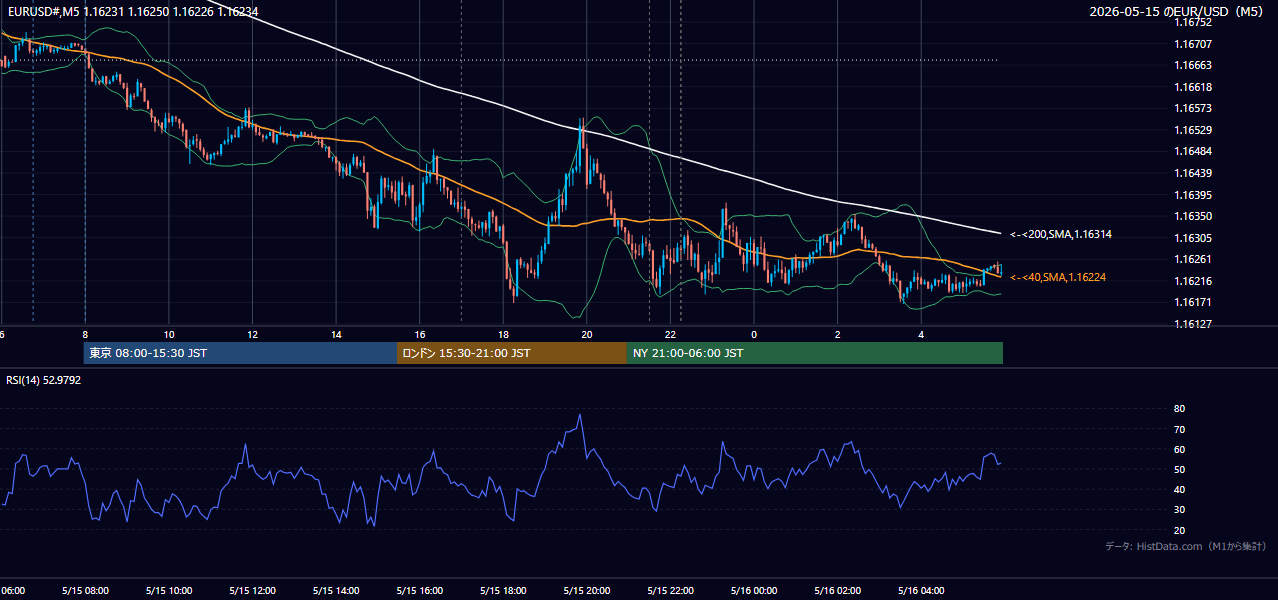Screen dimensions: 1278x600
Task: Click the 5/15 10:00 time label
Action: [x=168, y=590]
